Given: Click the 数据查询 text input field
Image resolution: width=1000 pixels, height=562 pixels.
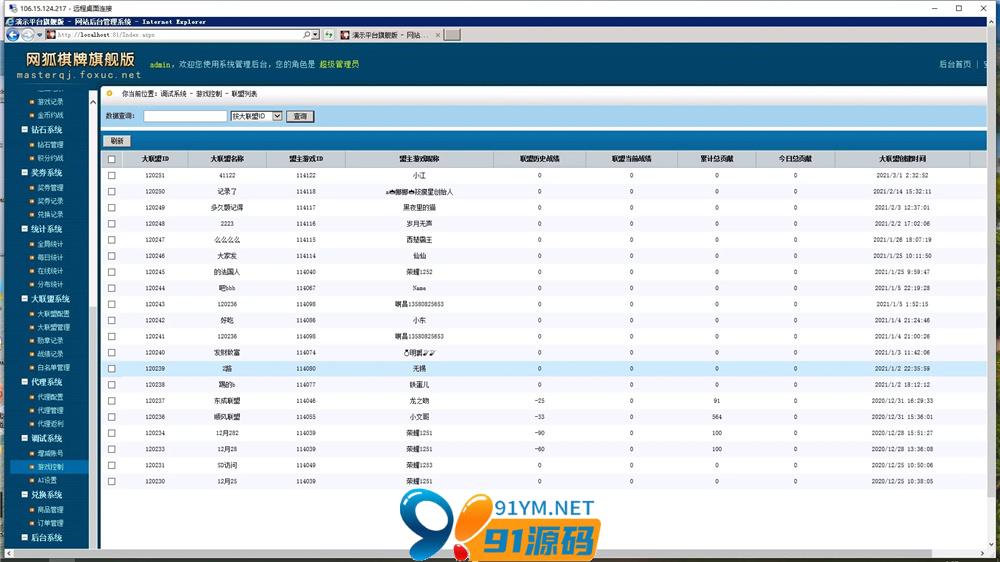Looking at the screenshot, I should [185, 116].
